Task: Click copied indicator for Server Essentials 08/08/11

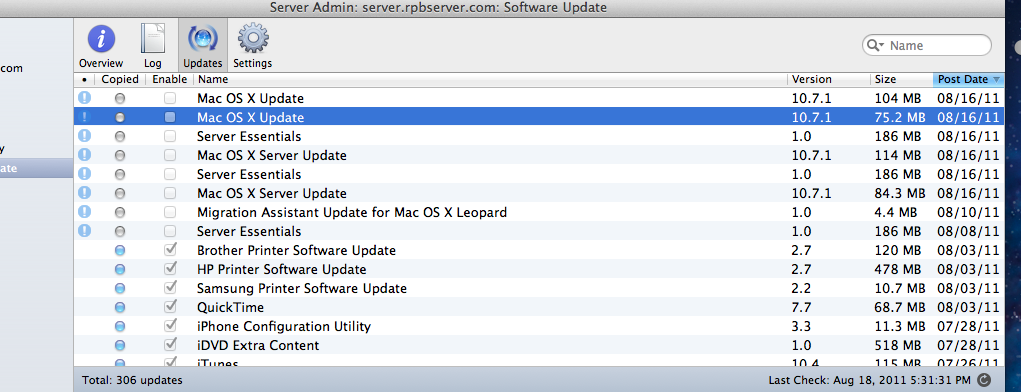Action: pyautogui.click(x=120, y=231)
